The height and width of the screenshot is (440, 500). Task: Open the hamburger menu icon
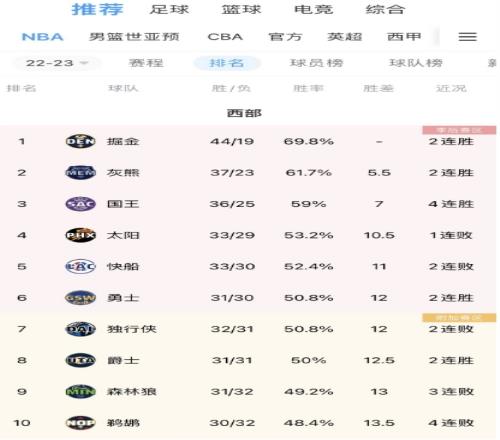[467, 37]
